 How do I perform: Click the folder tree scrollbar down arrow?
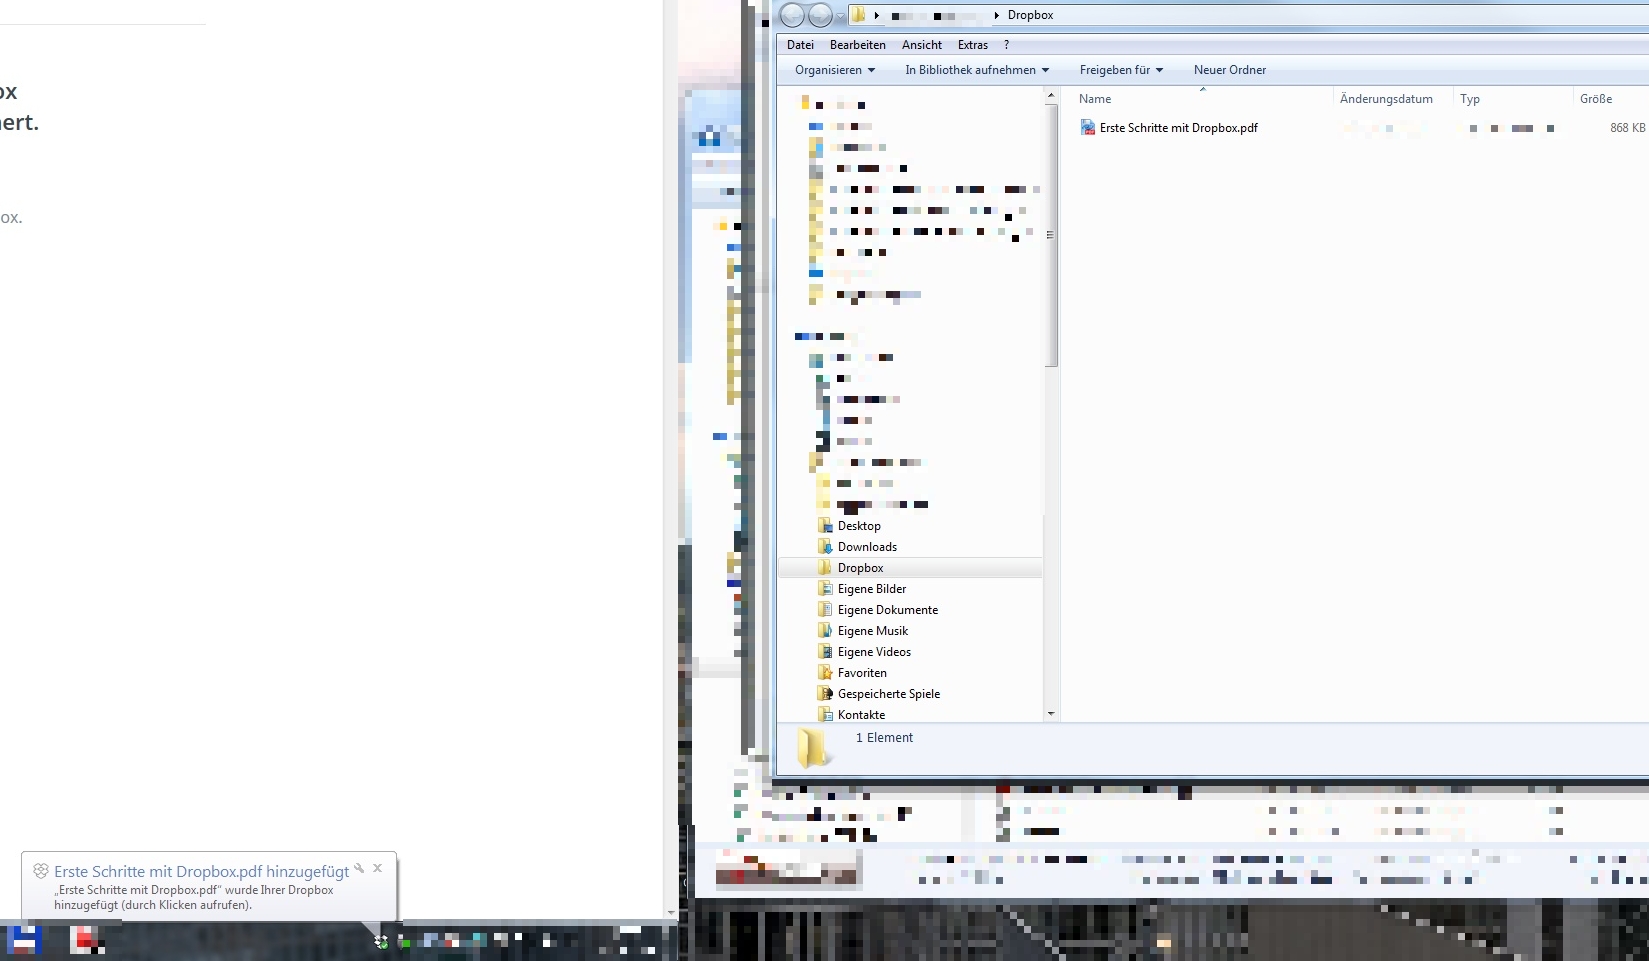[x=1050, y=714]
